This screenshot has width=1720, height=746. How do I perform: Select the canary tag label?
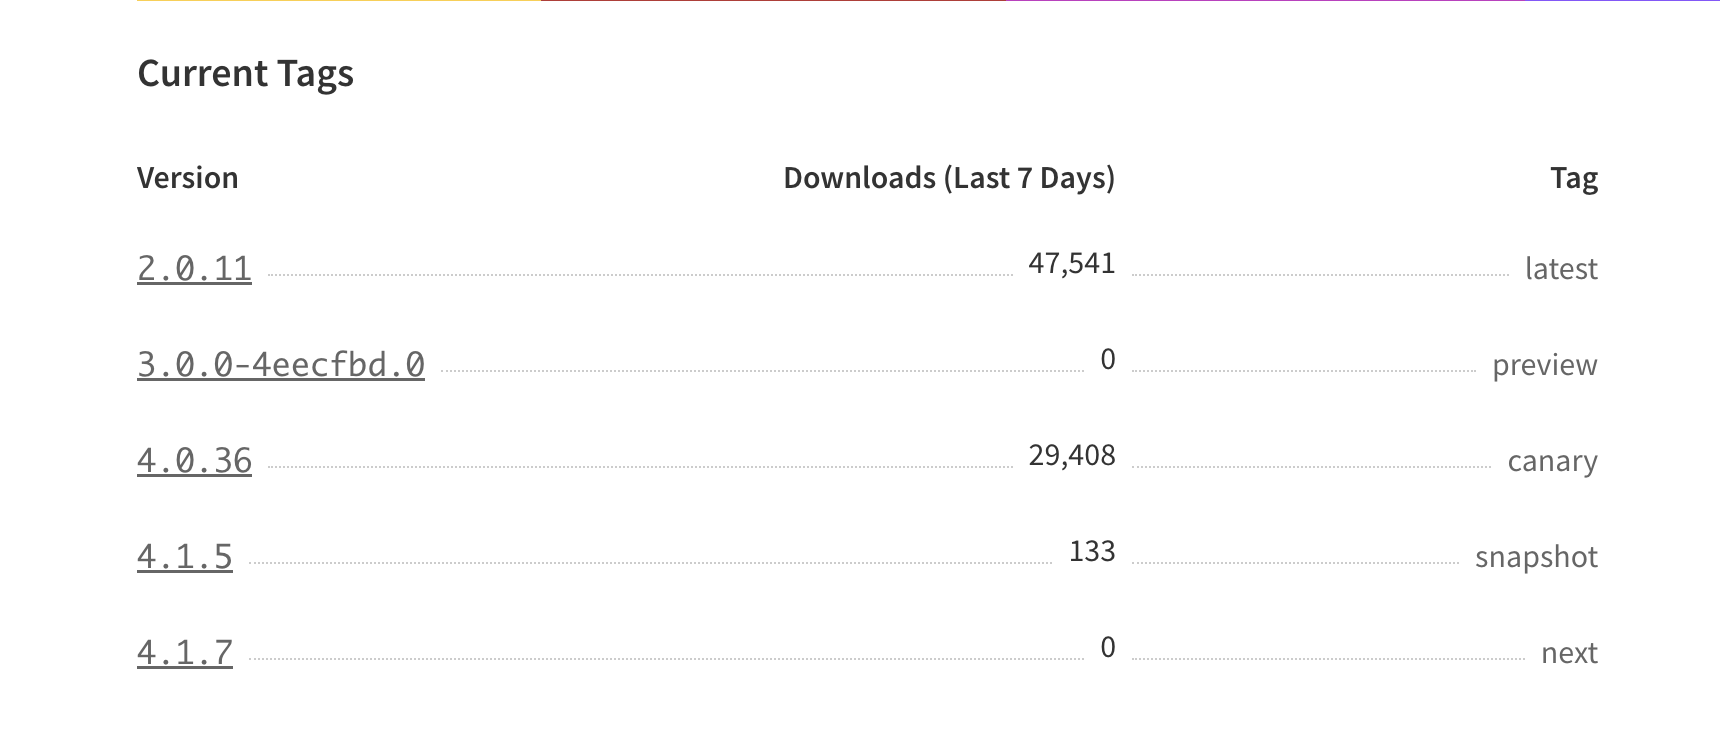1553,461
